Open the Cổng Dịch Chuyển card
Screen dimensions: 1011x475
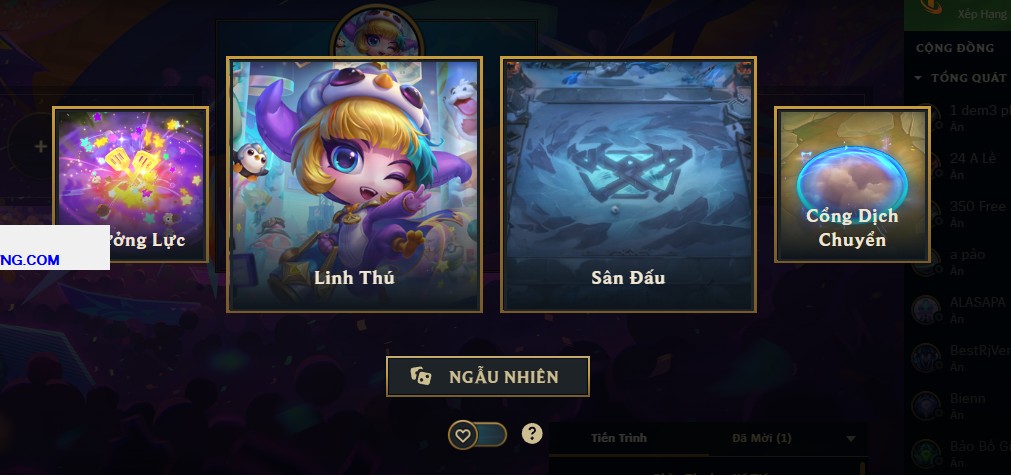(x=852, y=184)
